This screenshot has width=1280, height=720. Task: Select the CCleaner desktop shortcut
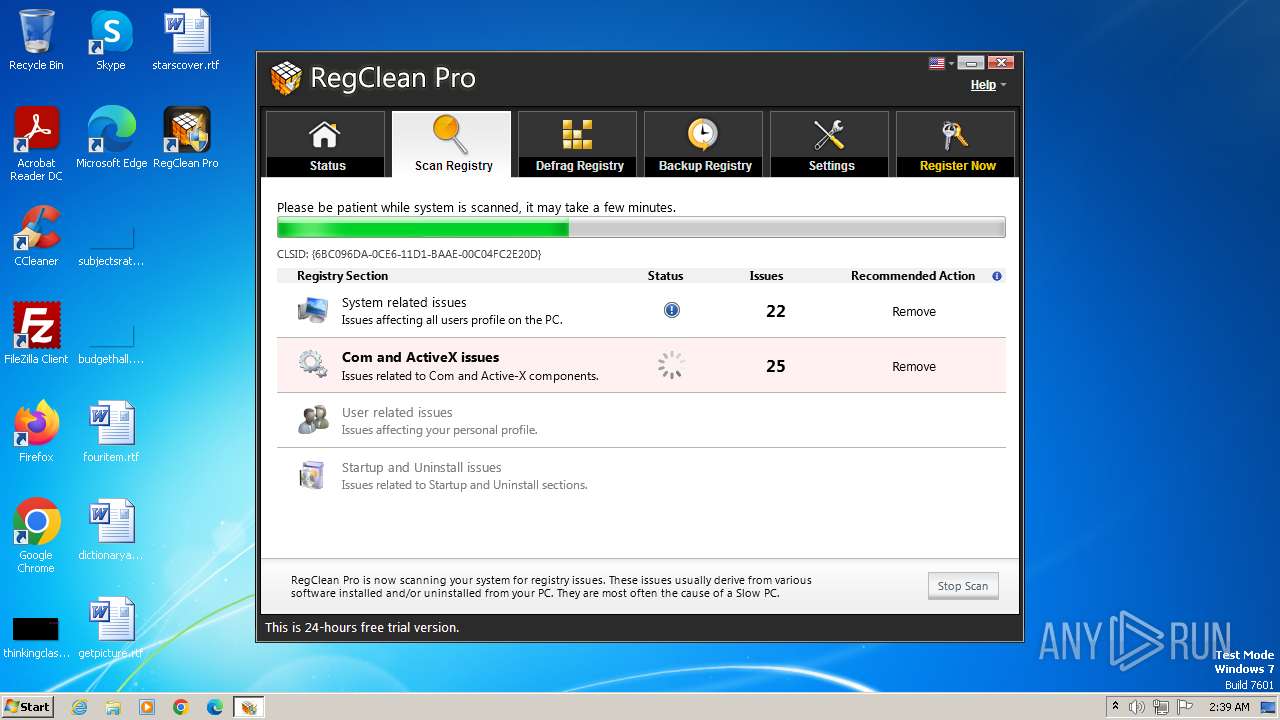click(36, 236)
